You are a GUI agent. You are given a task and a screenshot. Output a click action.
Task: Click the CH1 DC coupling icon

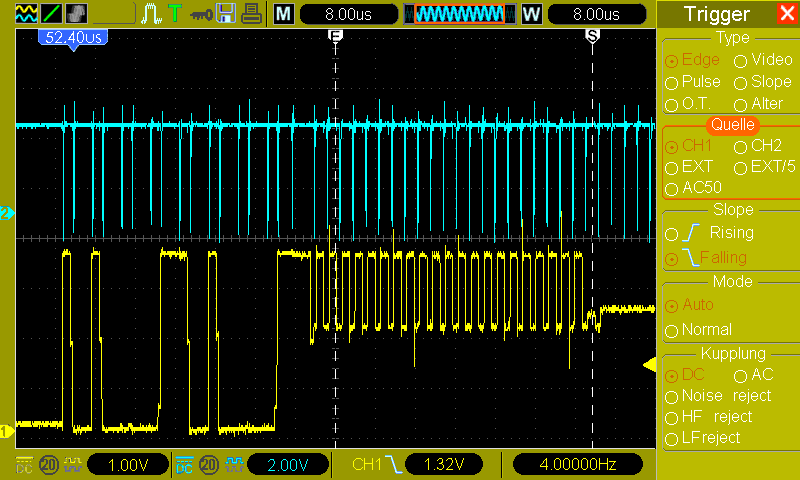(24, 464)
